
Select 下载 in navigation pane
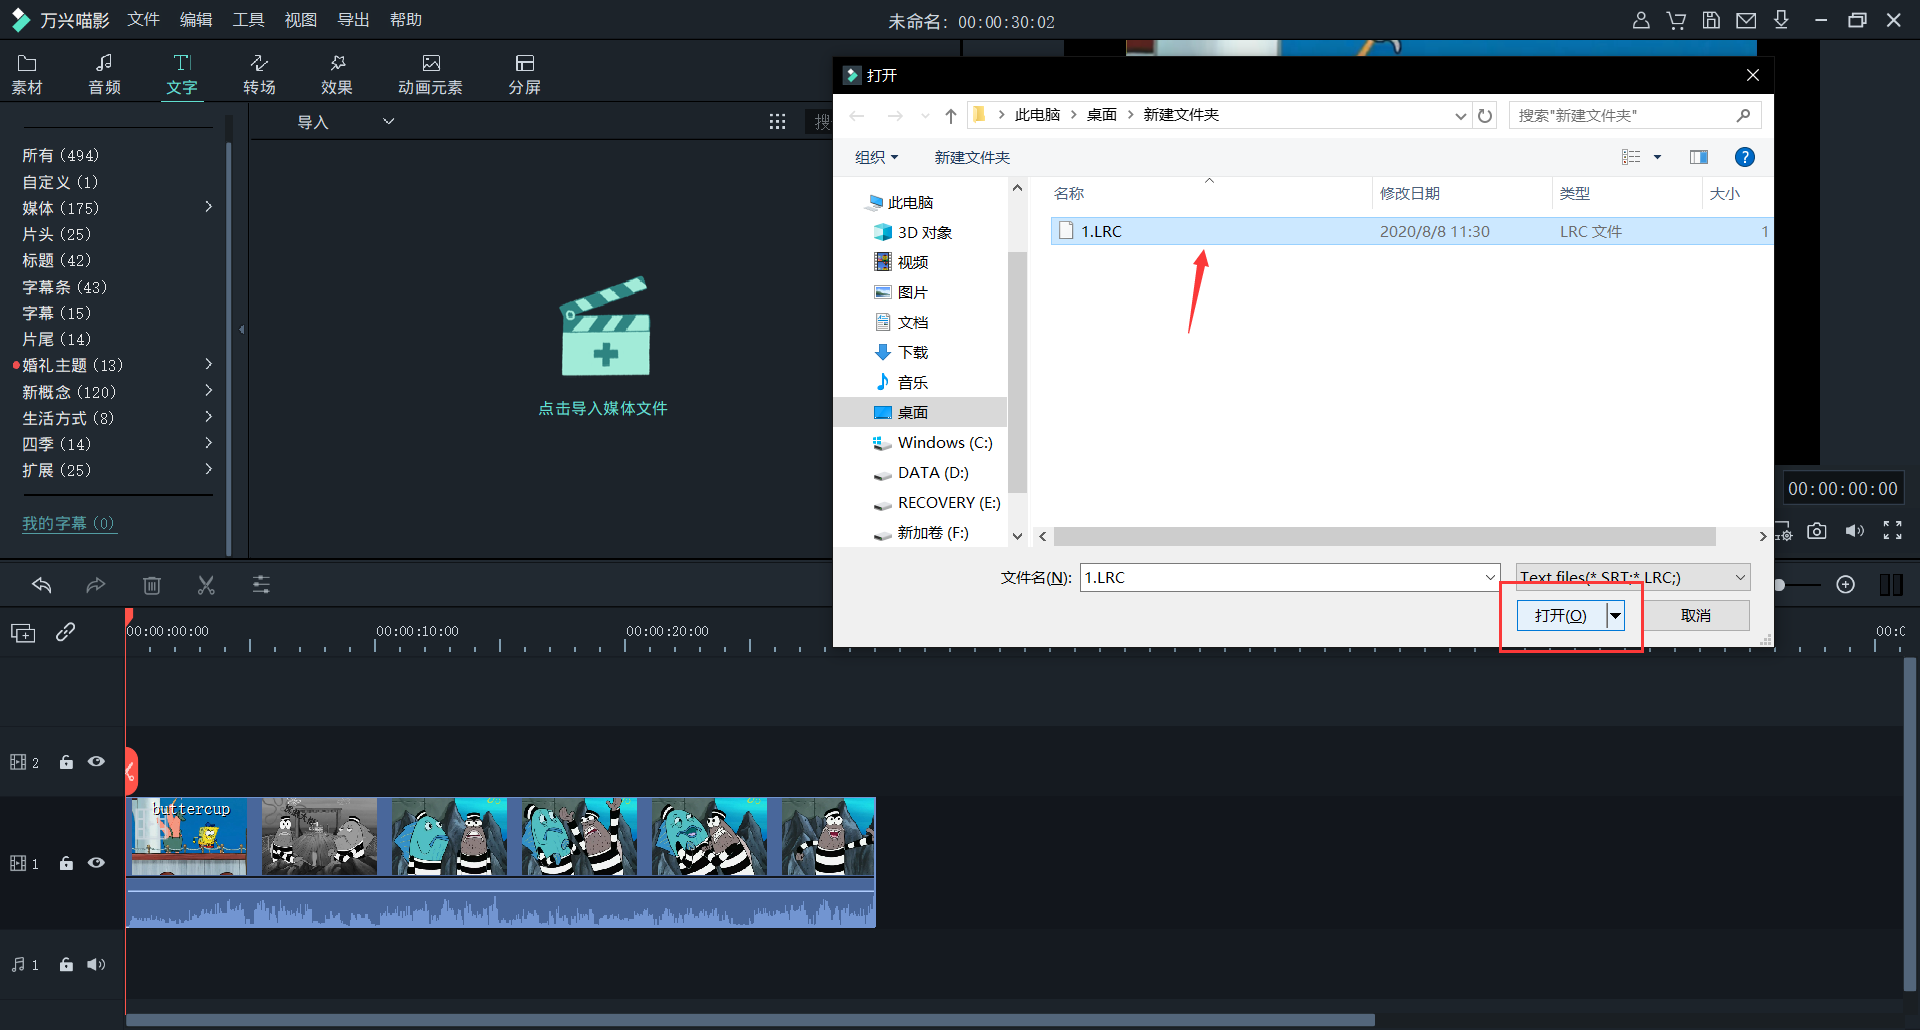(x=912, y=352)
